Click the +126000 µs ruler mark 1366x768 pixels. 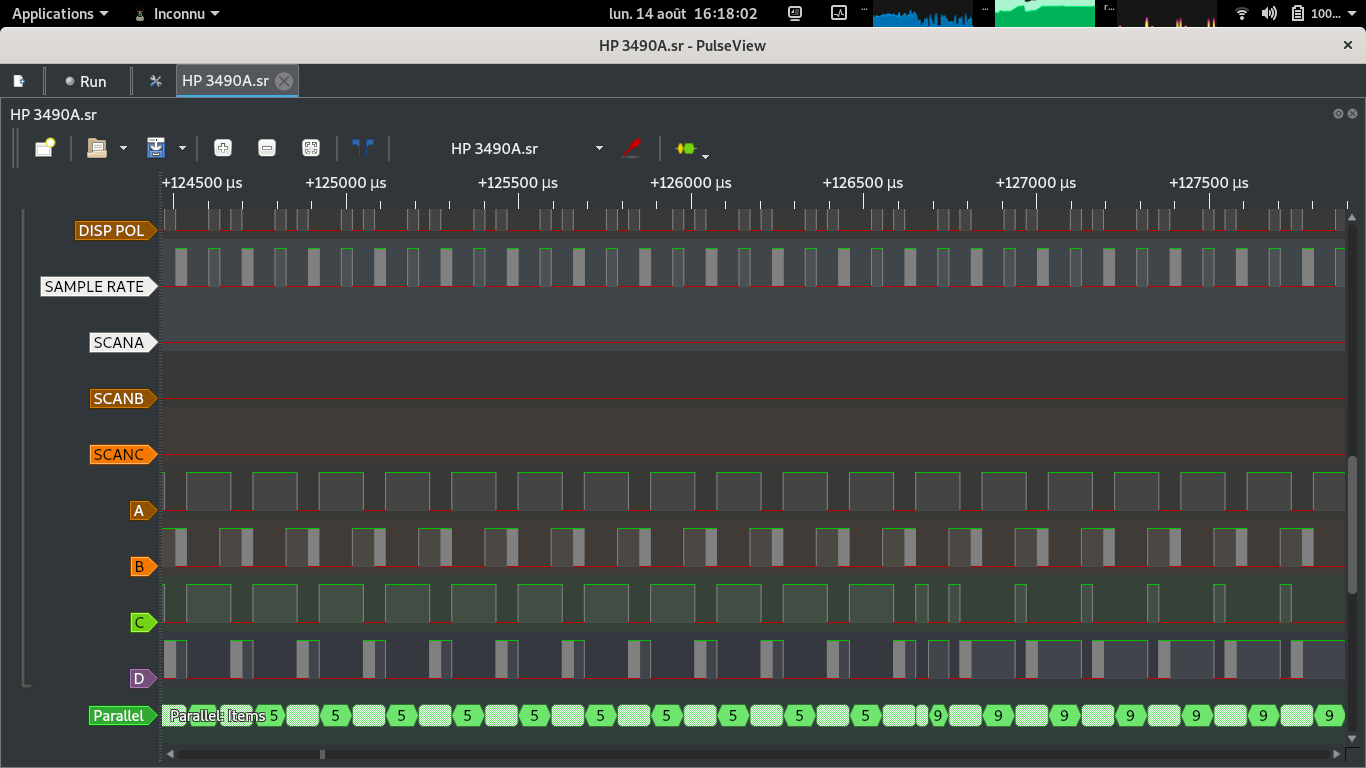[691, 183]
